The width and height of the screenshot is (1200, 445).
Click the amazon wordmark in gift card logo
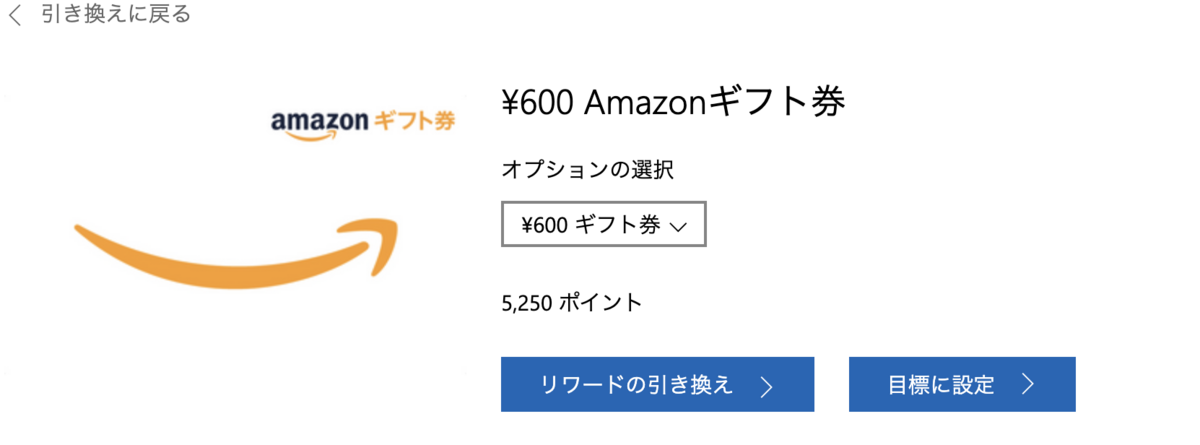pos(319,121)
